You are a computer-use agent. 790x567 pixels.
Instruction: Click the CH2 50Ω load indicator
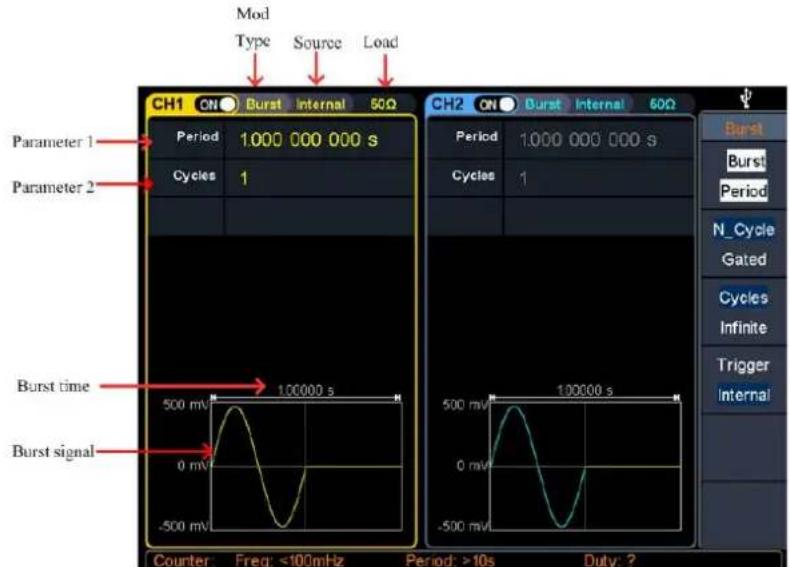point(663,104)
